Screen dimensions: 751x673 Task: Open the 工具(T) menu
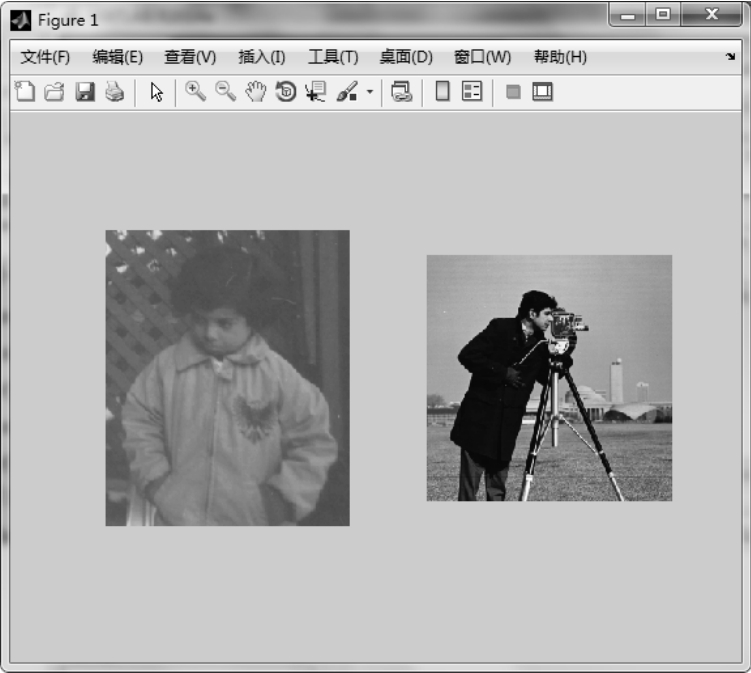(x=332, y=57)
